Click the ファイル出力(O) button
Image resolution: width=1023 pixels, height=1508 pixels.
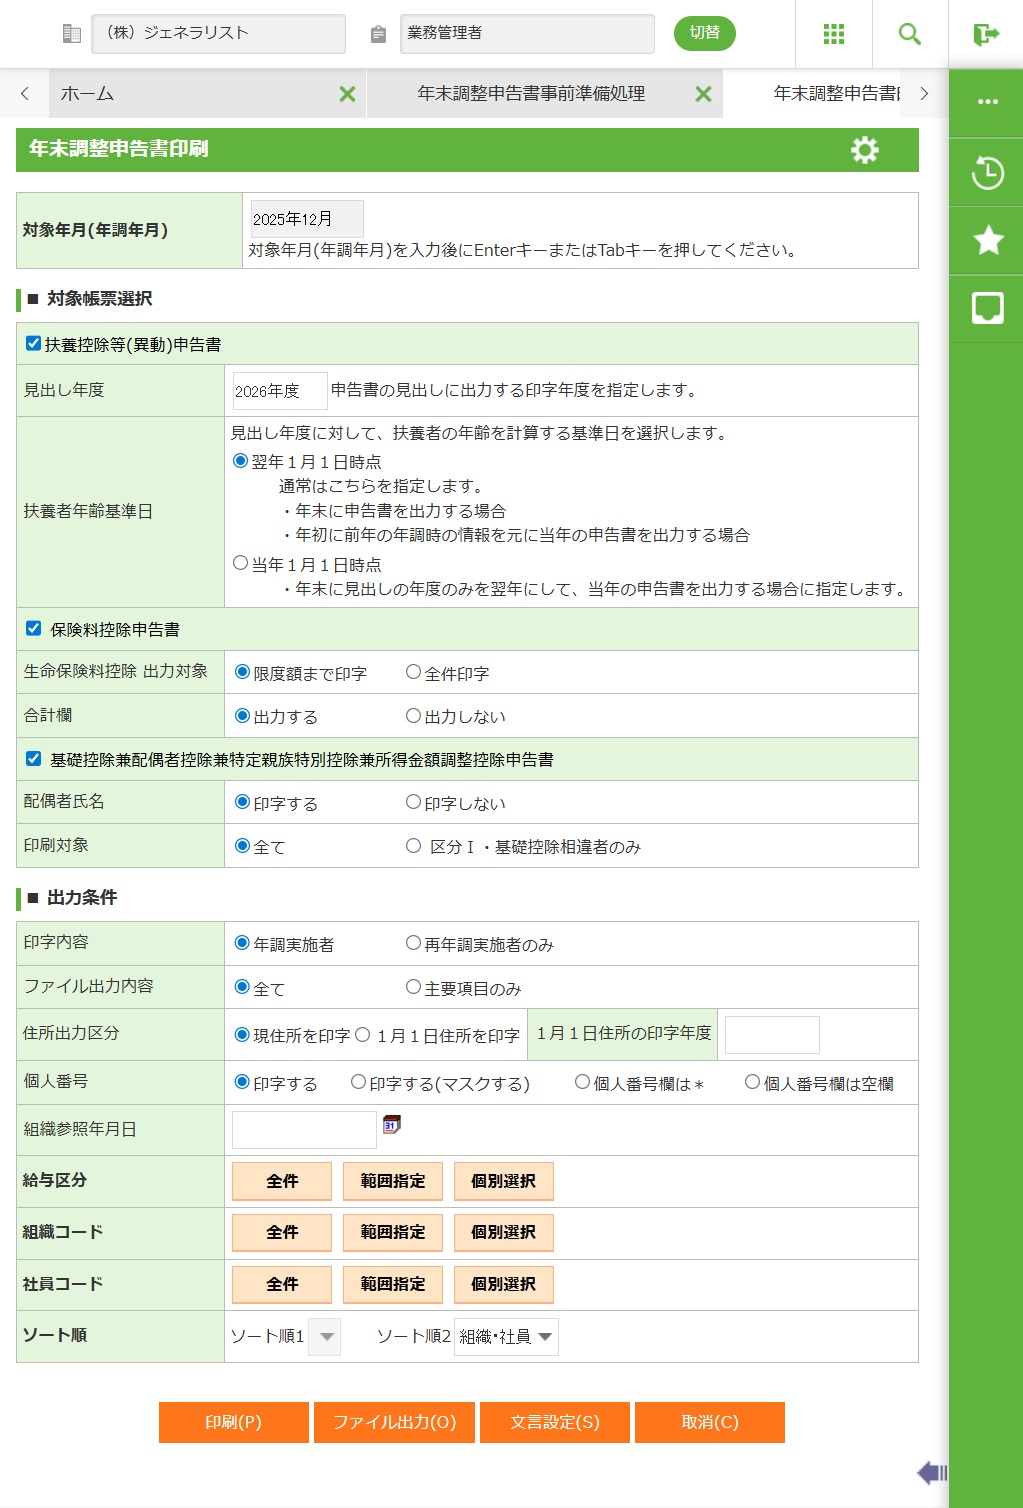click(x=394, y=1422)
